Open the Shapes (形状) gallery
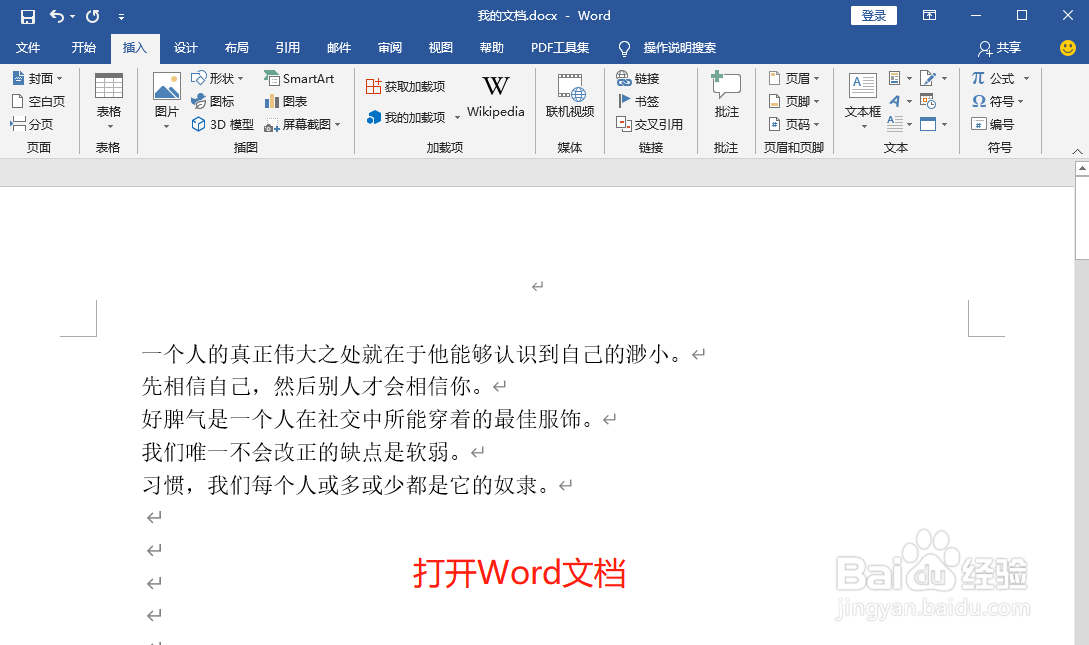This screenshot has width=1089, height=645. click(217, 78)
